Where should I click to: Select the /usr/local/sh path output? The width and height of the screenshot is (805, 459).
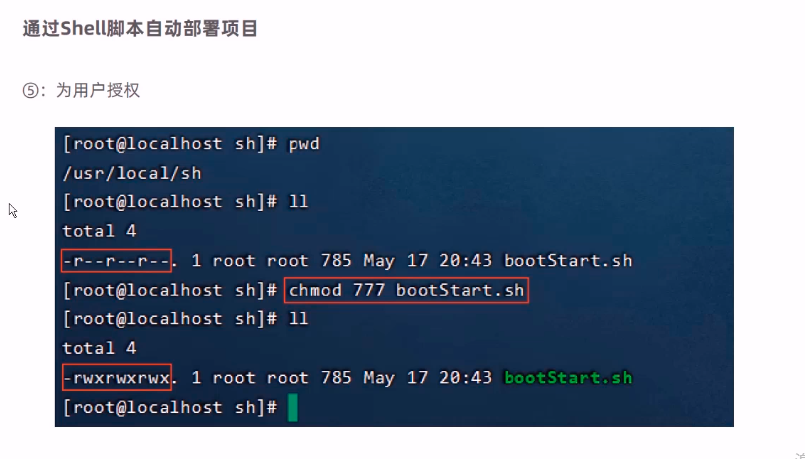click(132, 174)
